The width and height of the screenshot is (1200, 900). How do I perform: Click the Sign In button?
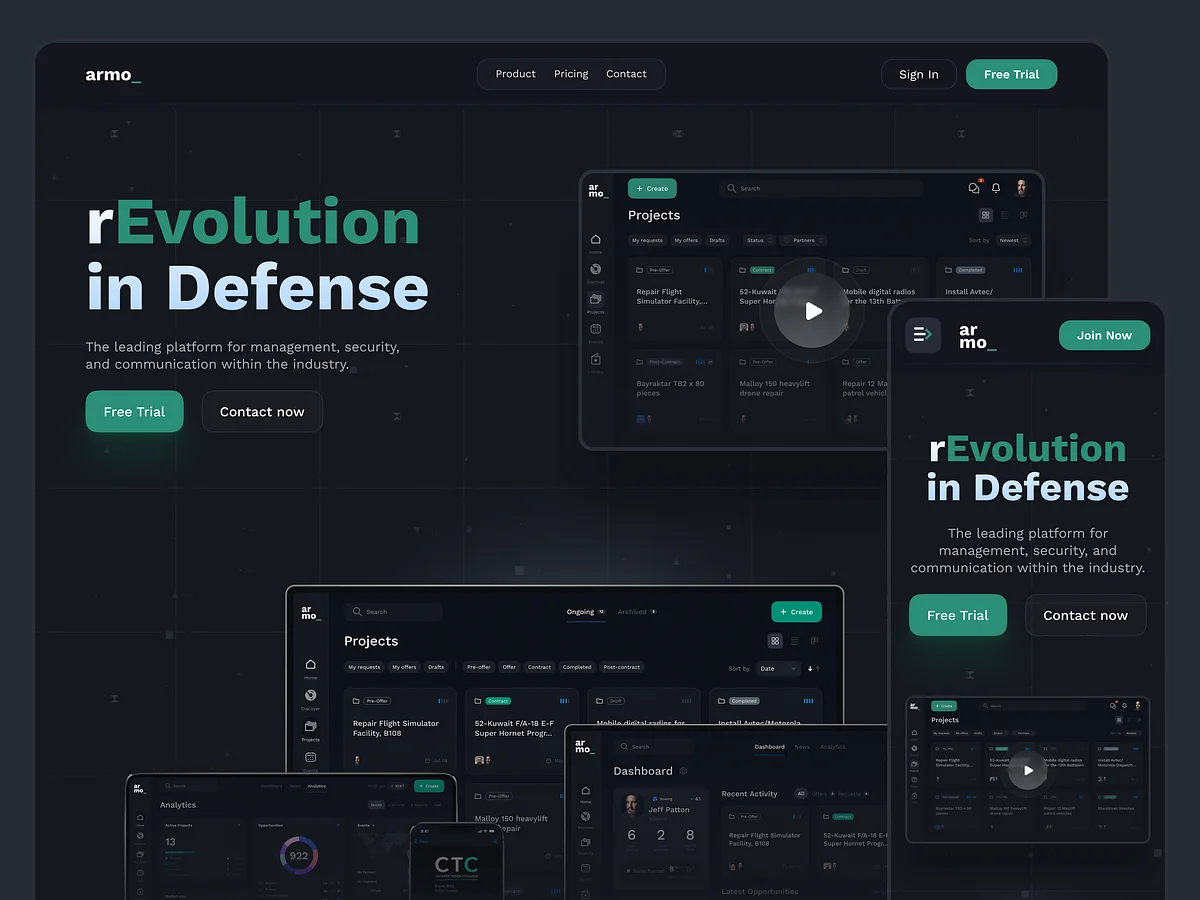(919, 74)
